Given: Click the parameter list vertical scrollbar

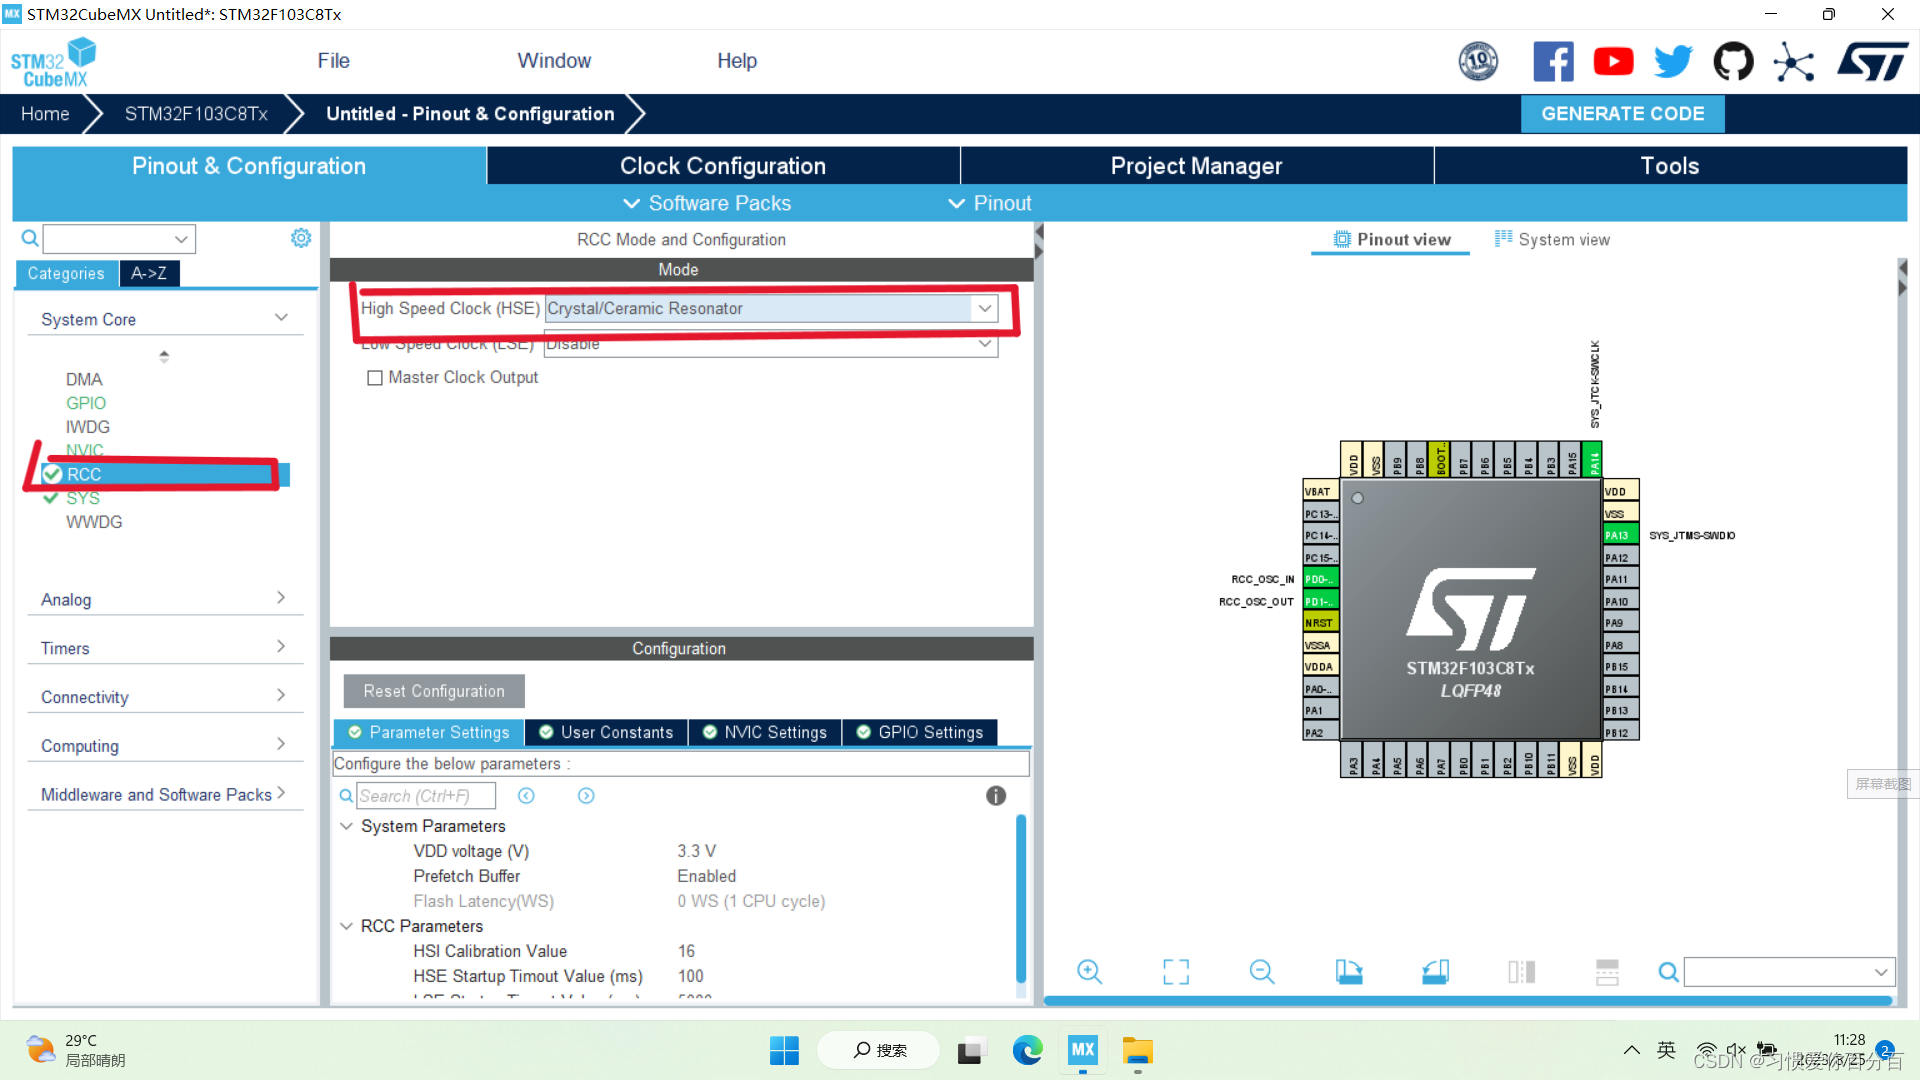Looking at the screenshot, I should [1021, 900].
